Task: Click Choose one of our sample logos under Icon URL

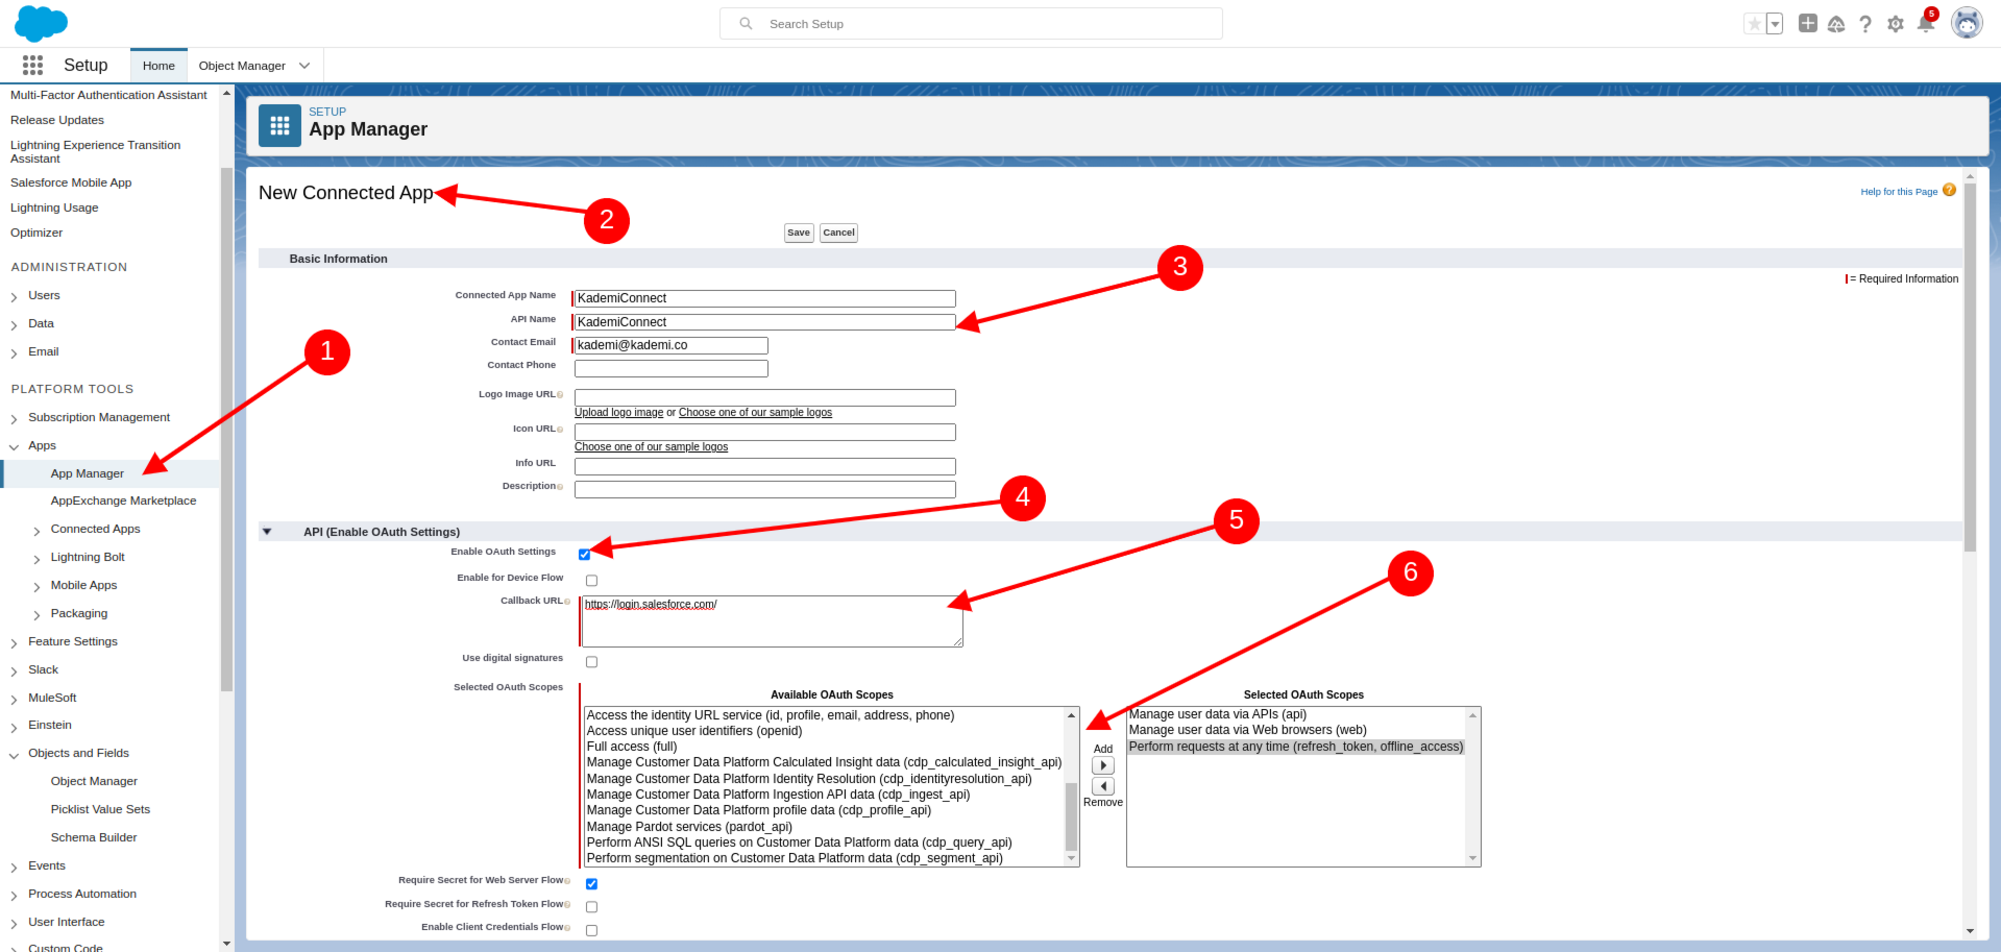Action: pos(651,447)
